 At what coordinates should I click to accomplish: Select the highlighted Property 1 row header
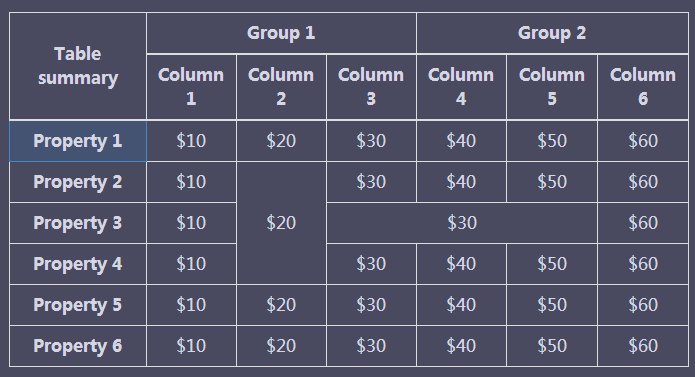pyautogui.click(x=78, y=141)
